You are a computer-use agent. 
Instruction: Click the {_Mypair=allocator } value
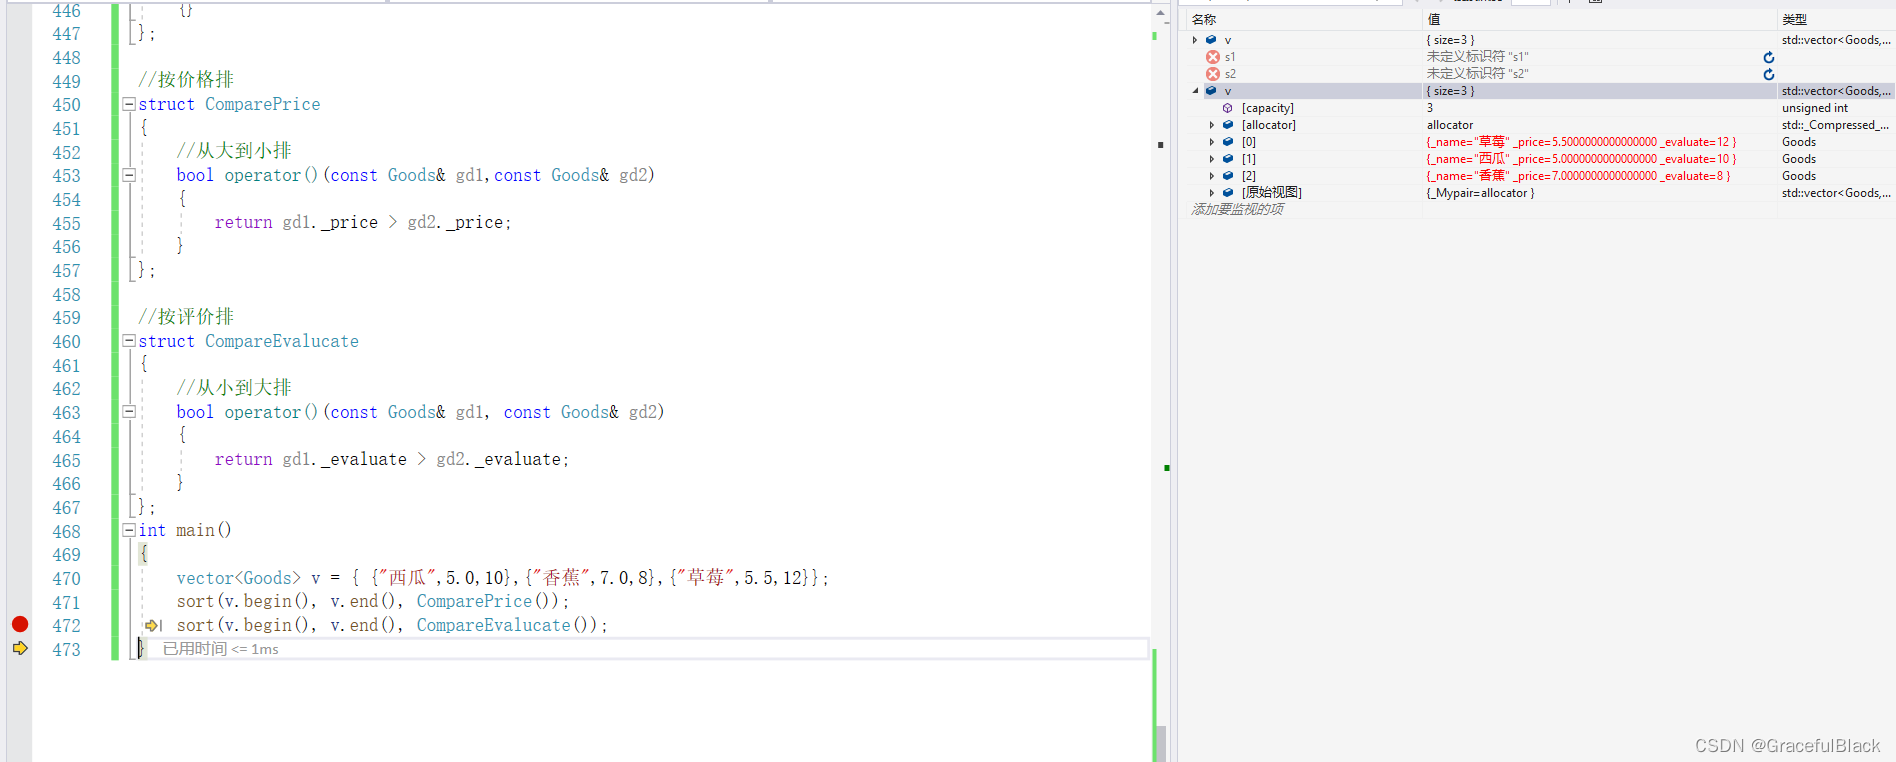click(x=1480, y=193)
